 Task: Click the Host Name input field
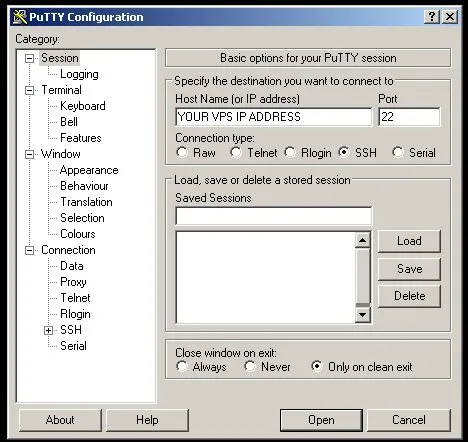(x=274, y=117)
